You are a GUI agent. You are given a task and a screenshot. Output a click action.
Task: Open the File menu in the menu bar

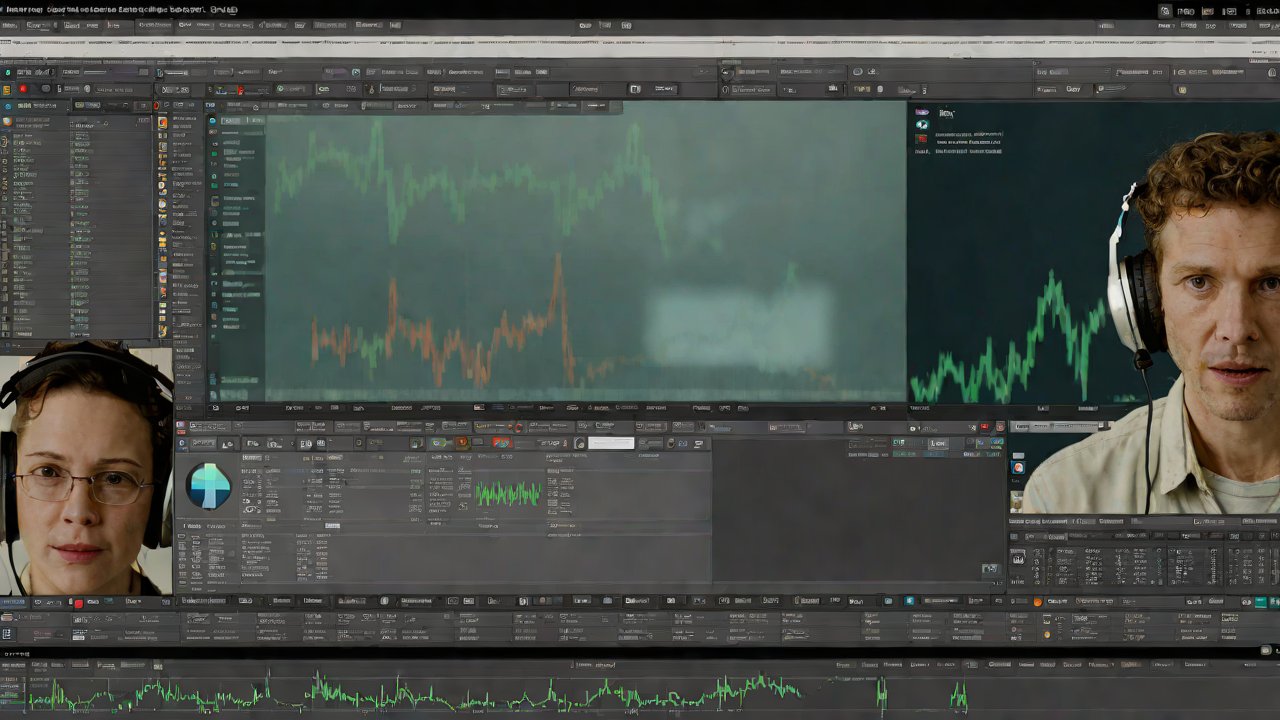click(x=8, y=25)
